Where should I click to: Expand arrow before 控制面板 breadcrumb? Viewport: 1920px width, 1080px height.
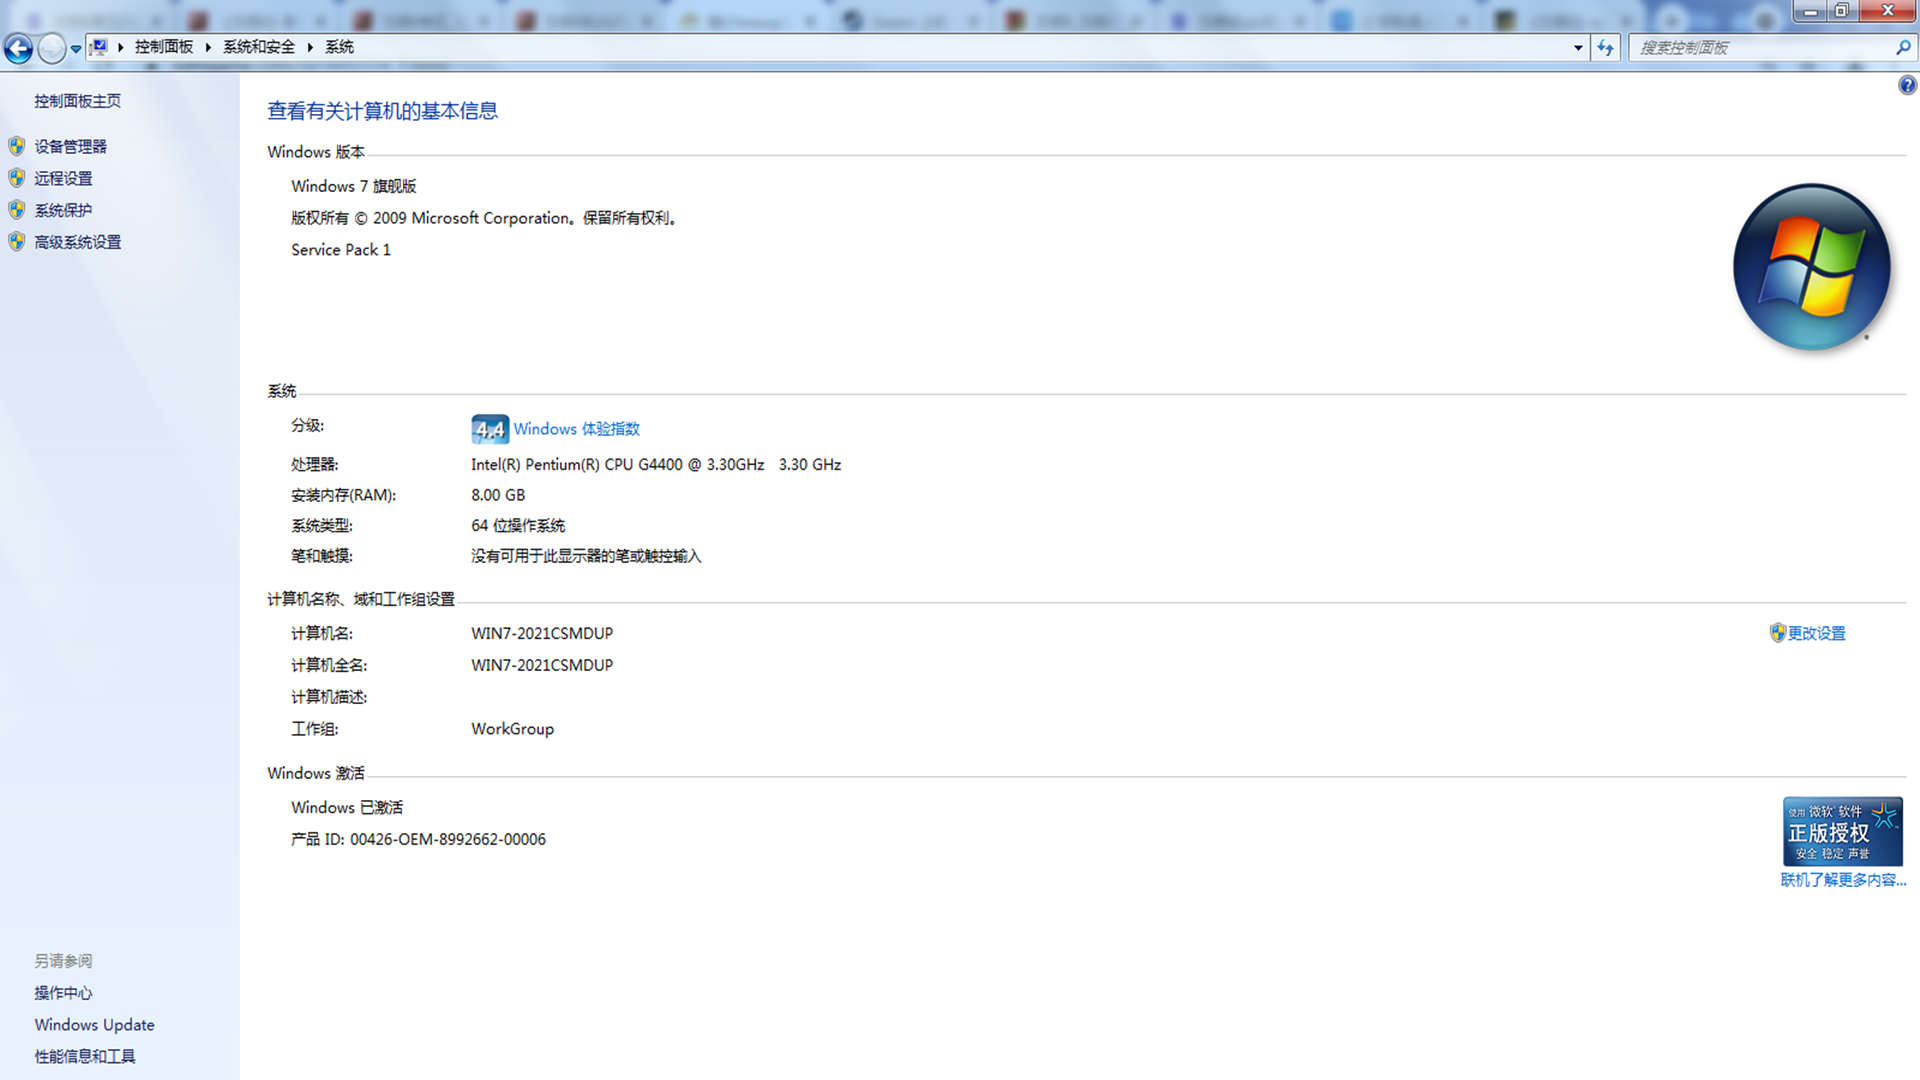(x=120, y=47)
